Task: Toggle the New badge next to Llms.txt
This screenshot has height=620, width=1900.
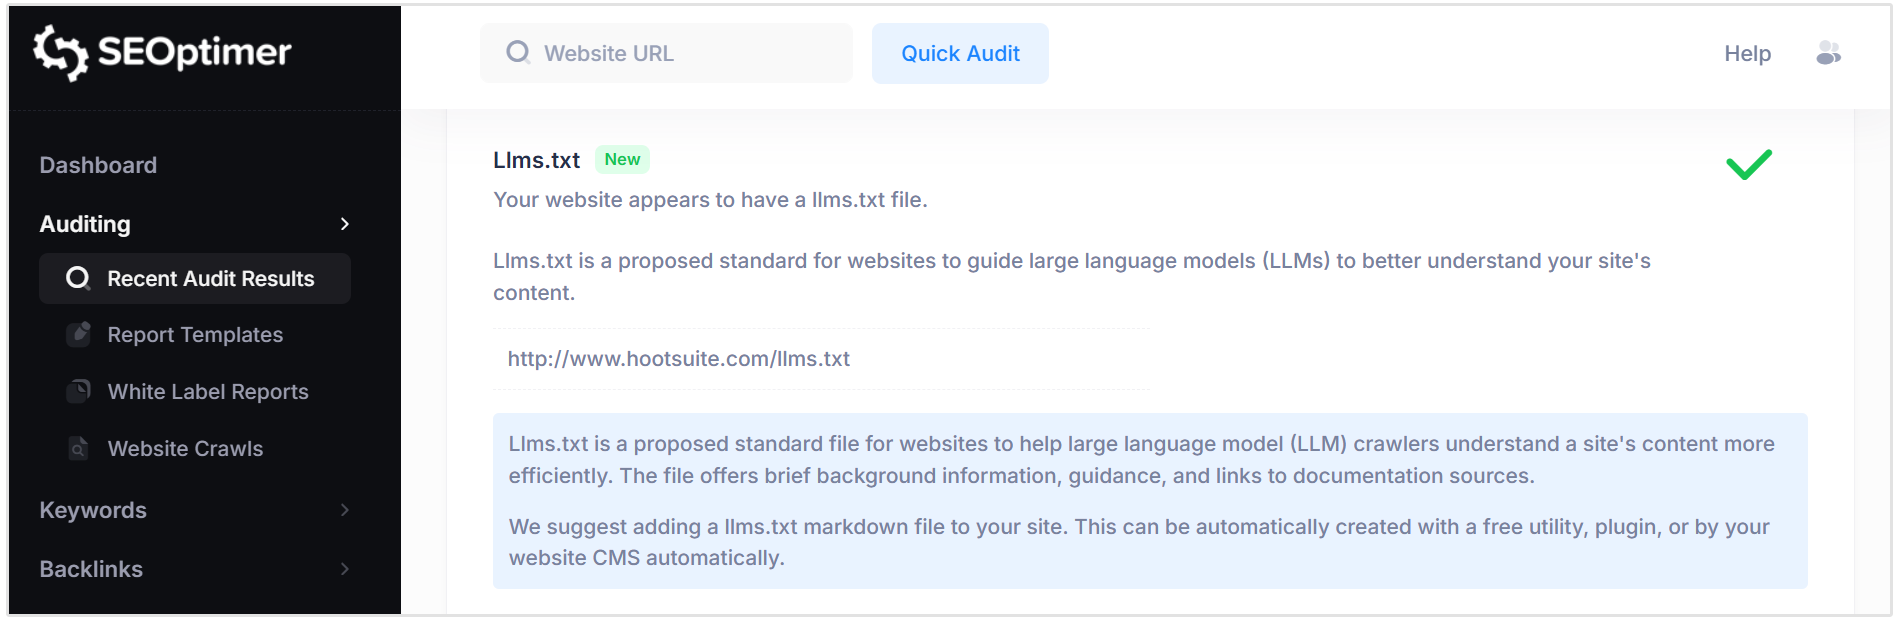Action: [622, 159]
